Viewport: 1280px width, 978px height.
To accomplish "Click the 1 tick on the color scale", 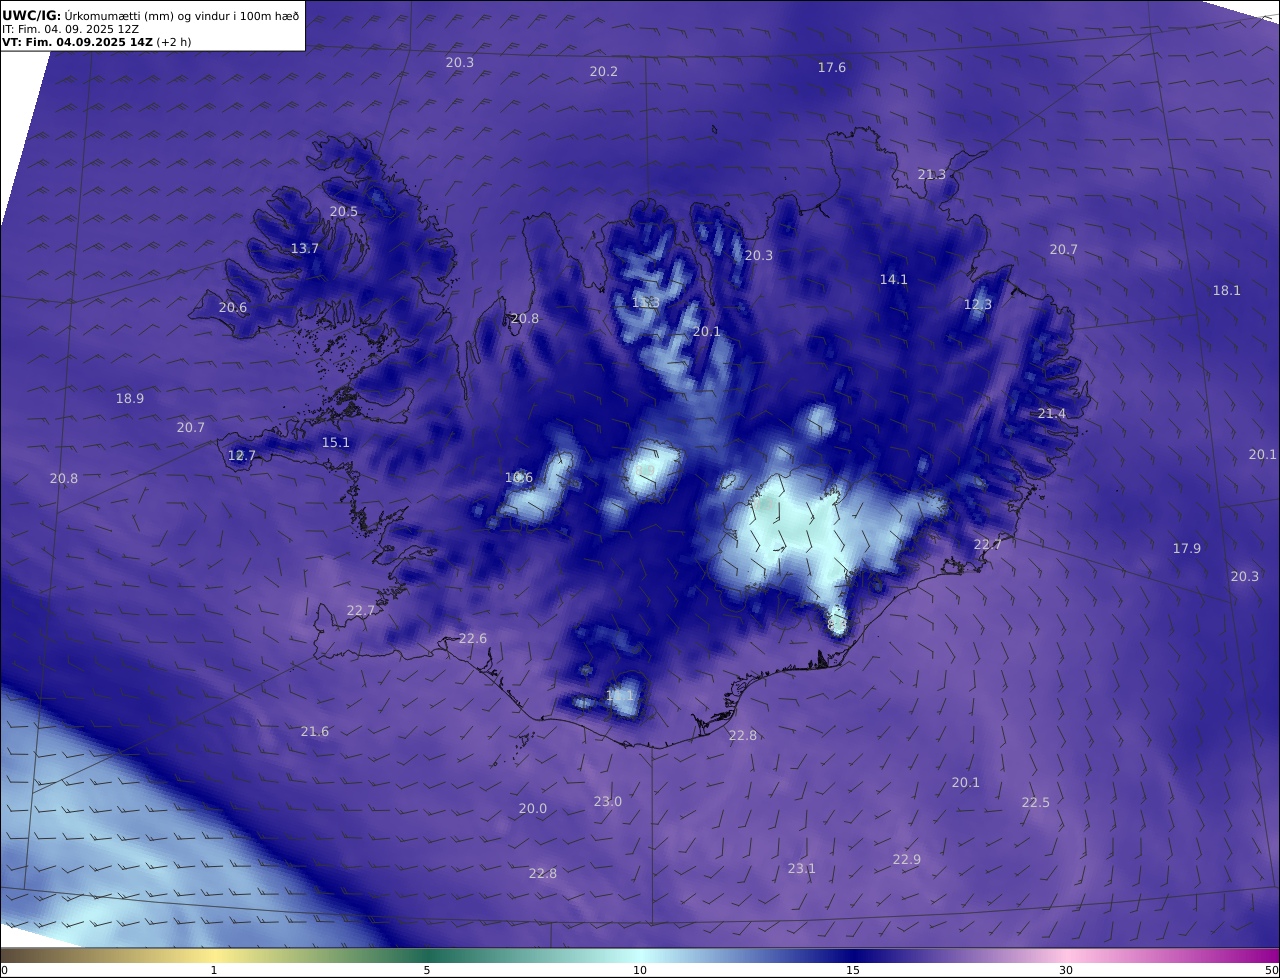I will click(214, 970).
